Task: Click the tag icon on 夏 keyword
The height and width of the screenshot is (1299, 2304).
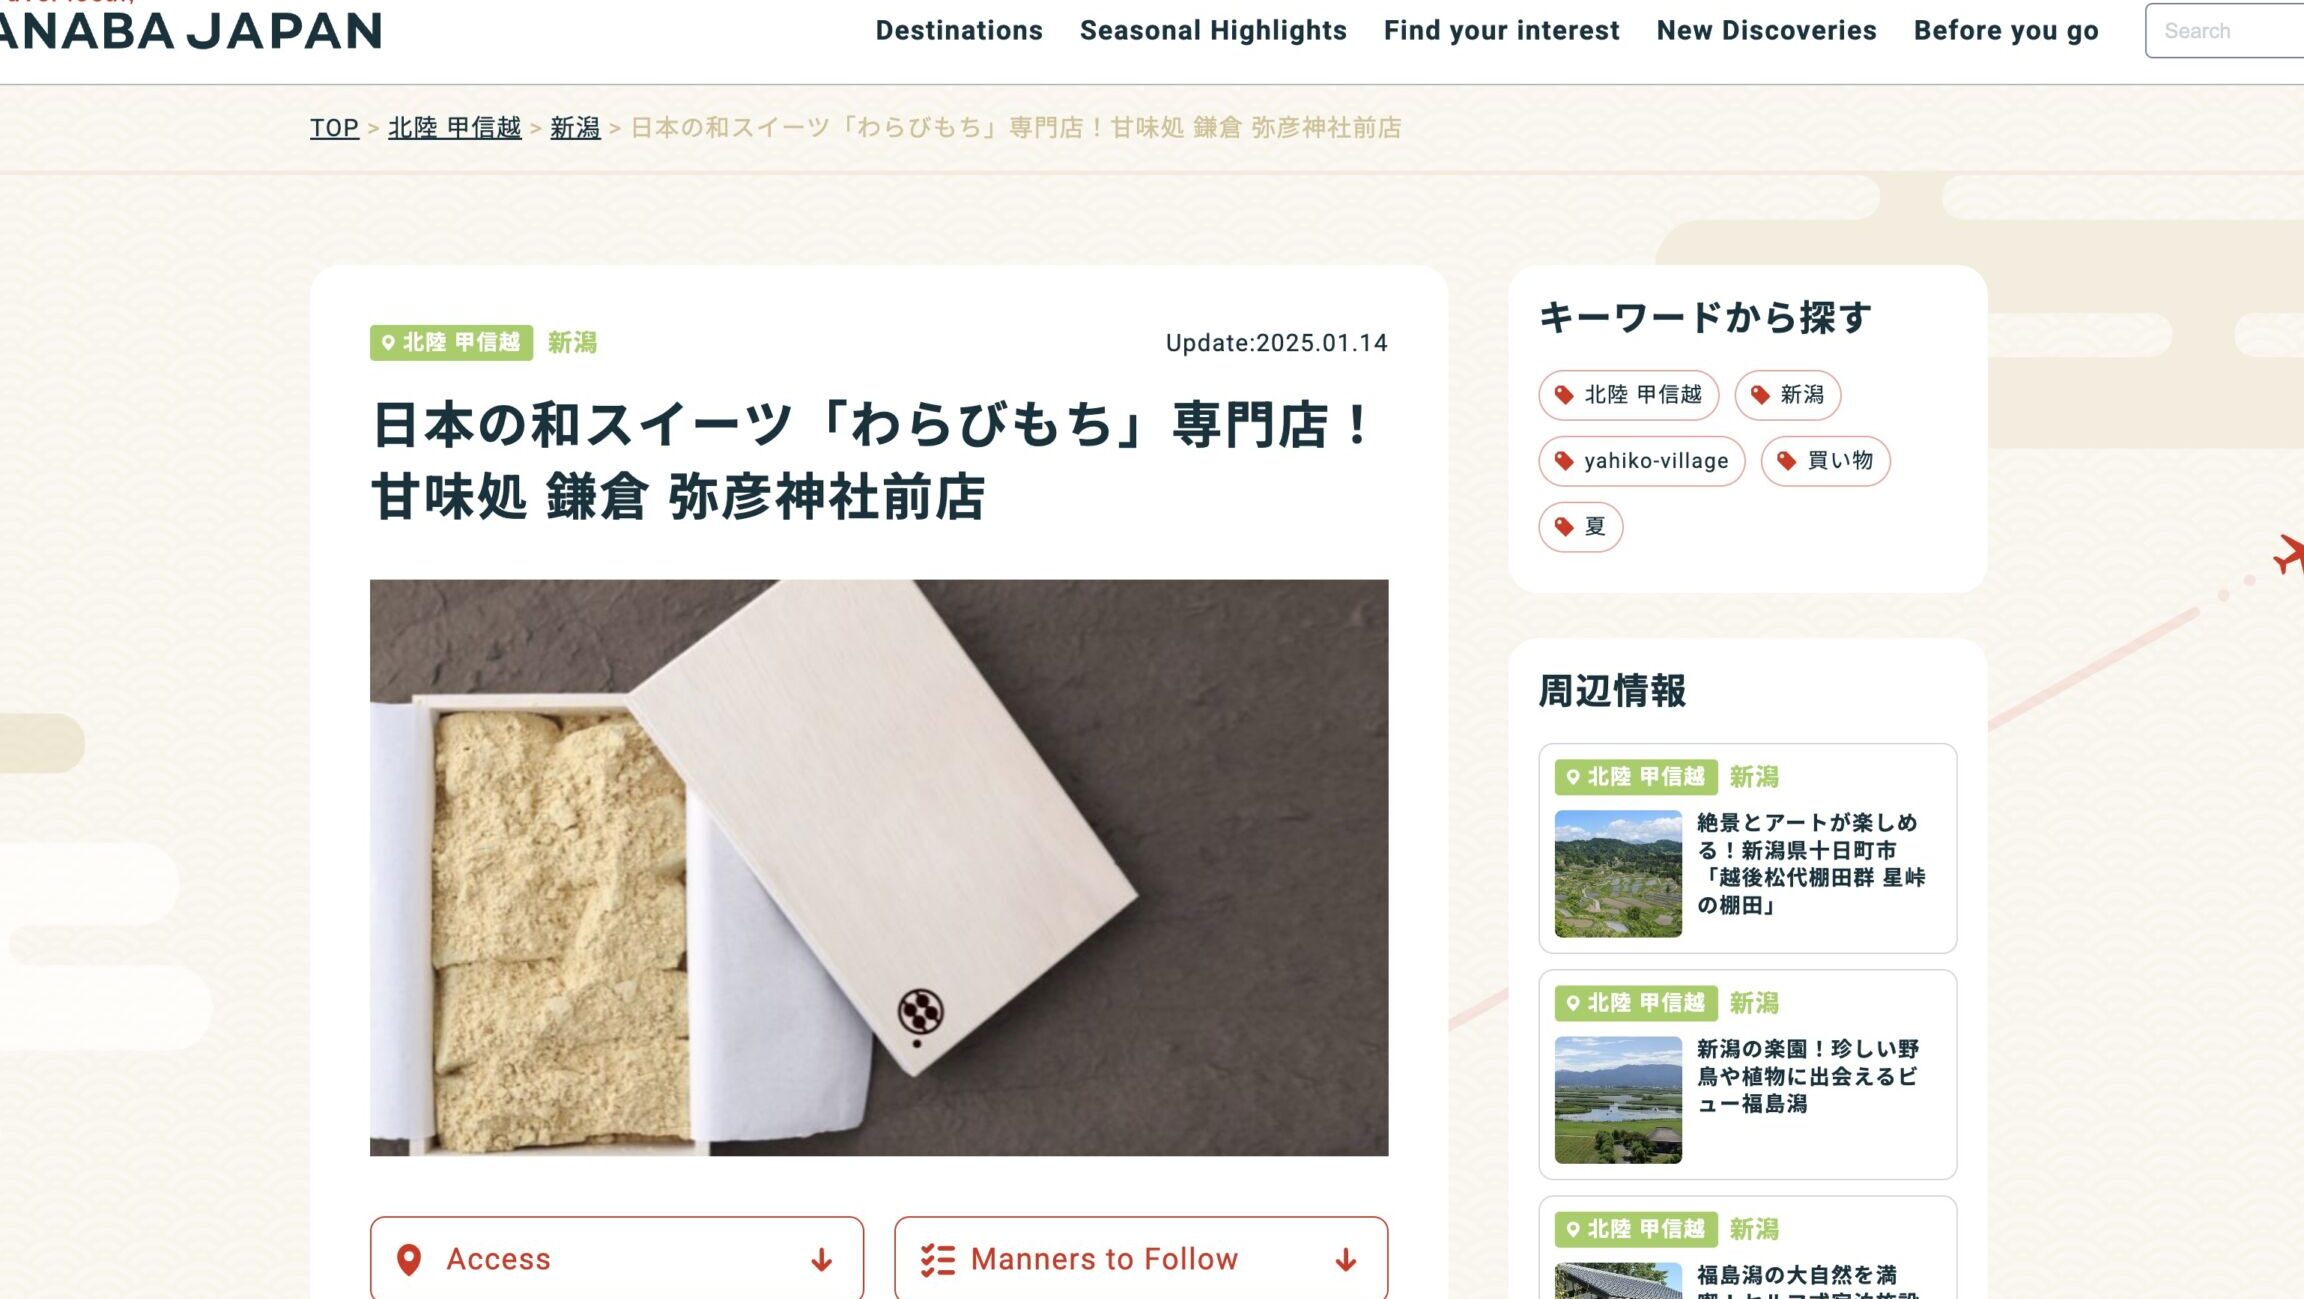Action: click(x=1564, y=527)
